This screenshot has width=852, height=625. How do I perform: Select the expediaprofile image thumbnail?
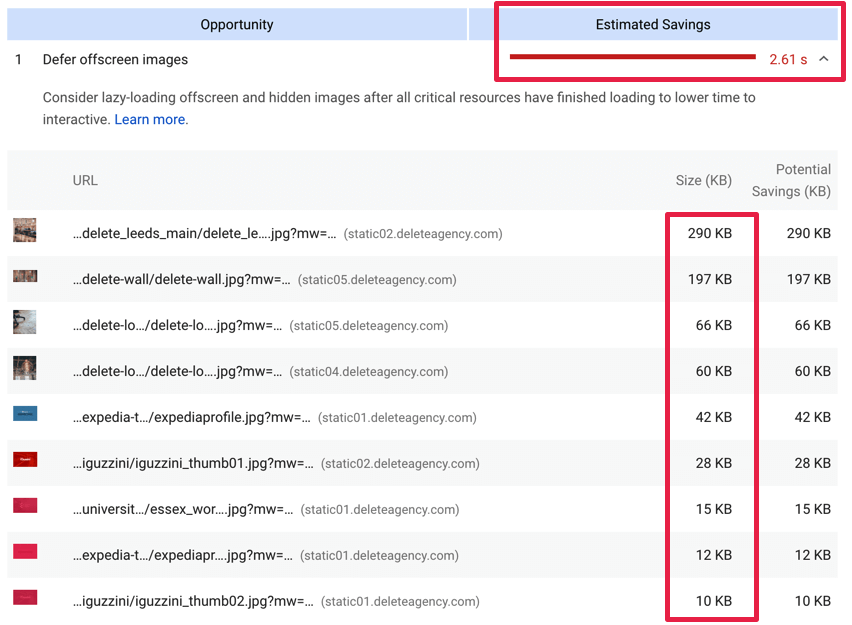[x=24, y=413]
